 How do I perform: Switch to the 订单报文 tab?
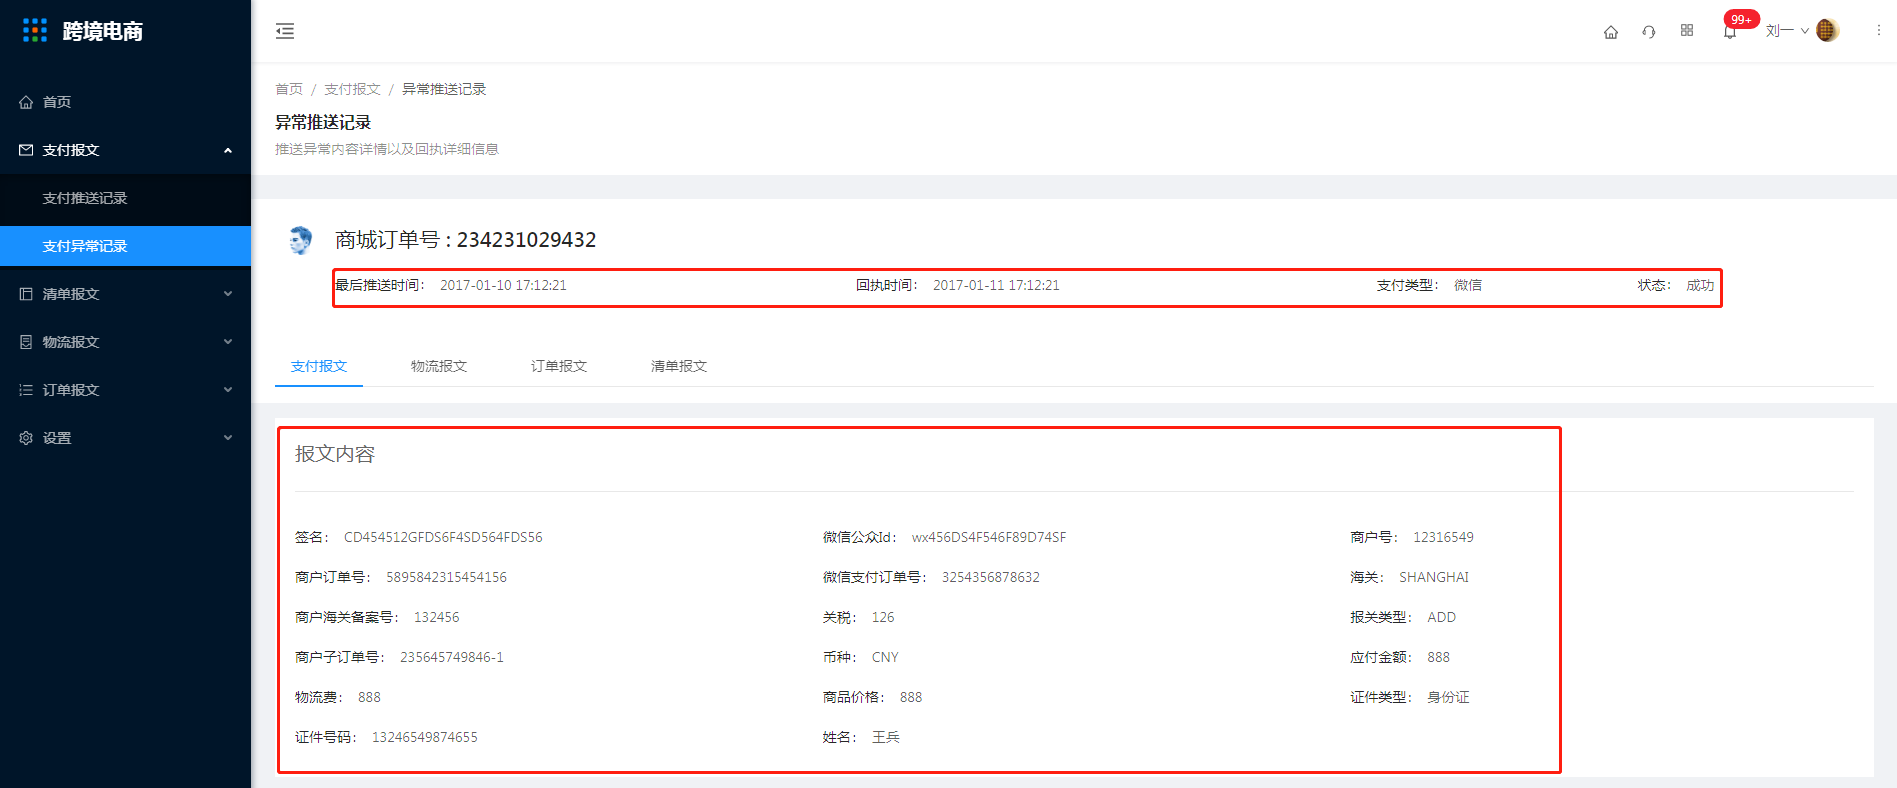coord(559,366)
